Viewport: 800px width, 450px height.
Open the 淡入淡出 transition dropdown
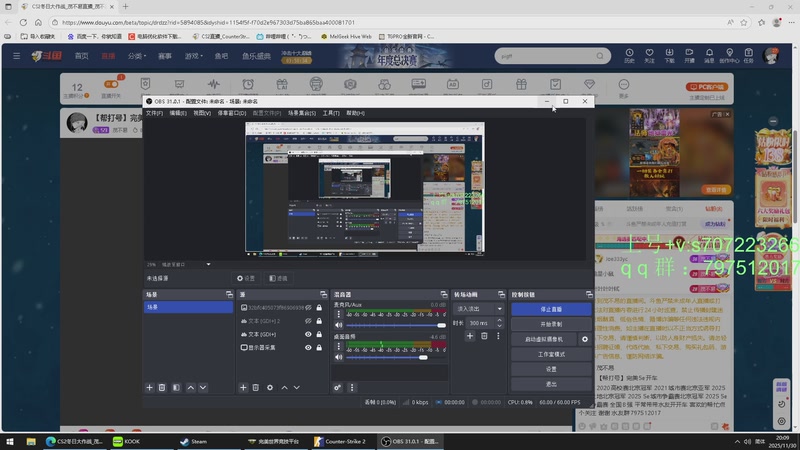479,309
